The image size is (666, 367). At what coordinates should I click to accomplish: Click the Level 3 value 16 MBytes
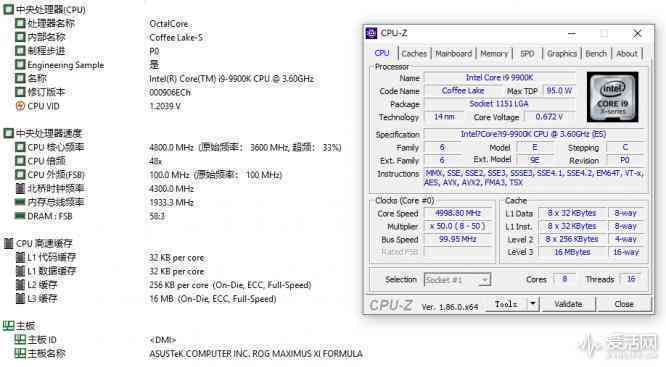tap(572, 252)
